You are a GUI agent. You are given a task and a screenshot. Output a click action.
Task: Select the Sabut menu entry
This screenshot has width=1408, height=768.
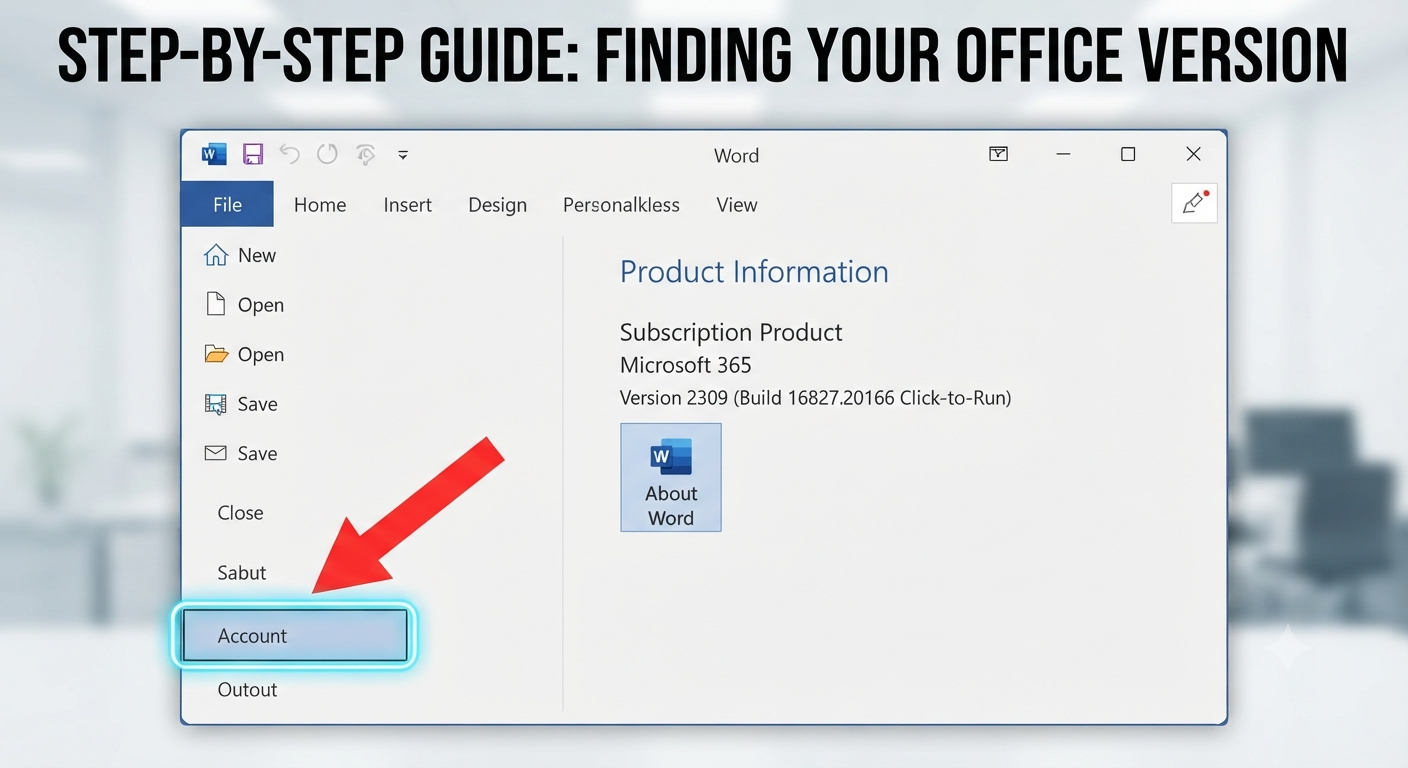[x=242, y=573]
